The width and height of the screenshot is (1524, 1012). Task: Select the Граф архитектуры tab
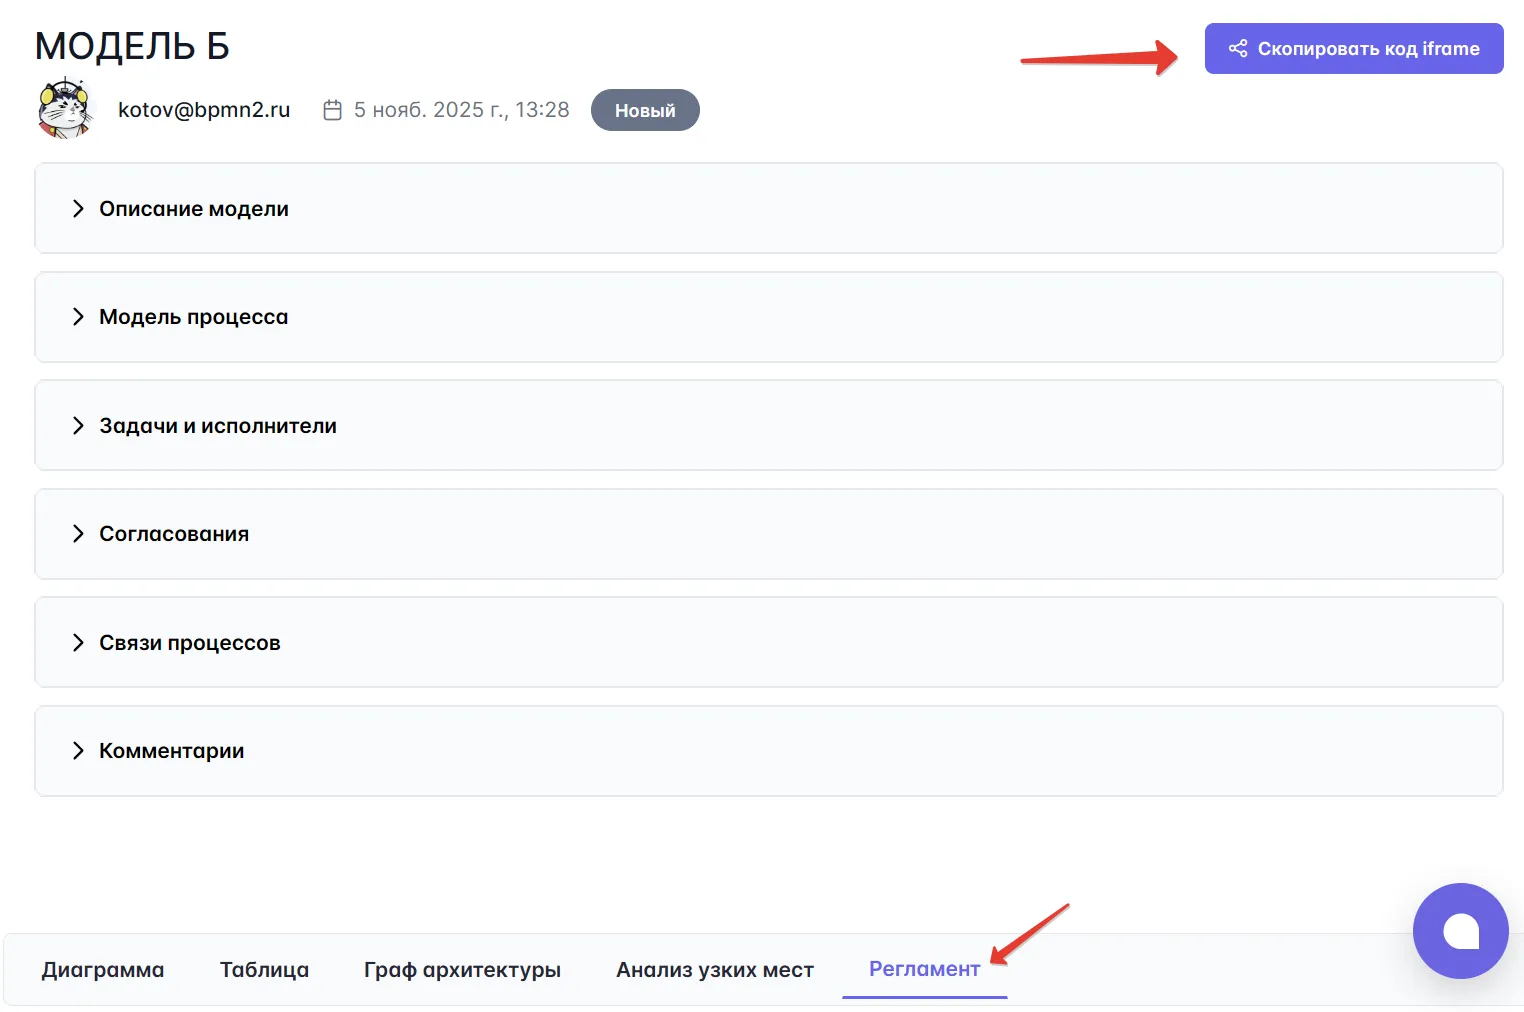click(462, 970)
